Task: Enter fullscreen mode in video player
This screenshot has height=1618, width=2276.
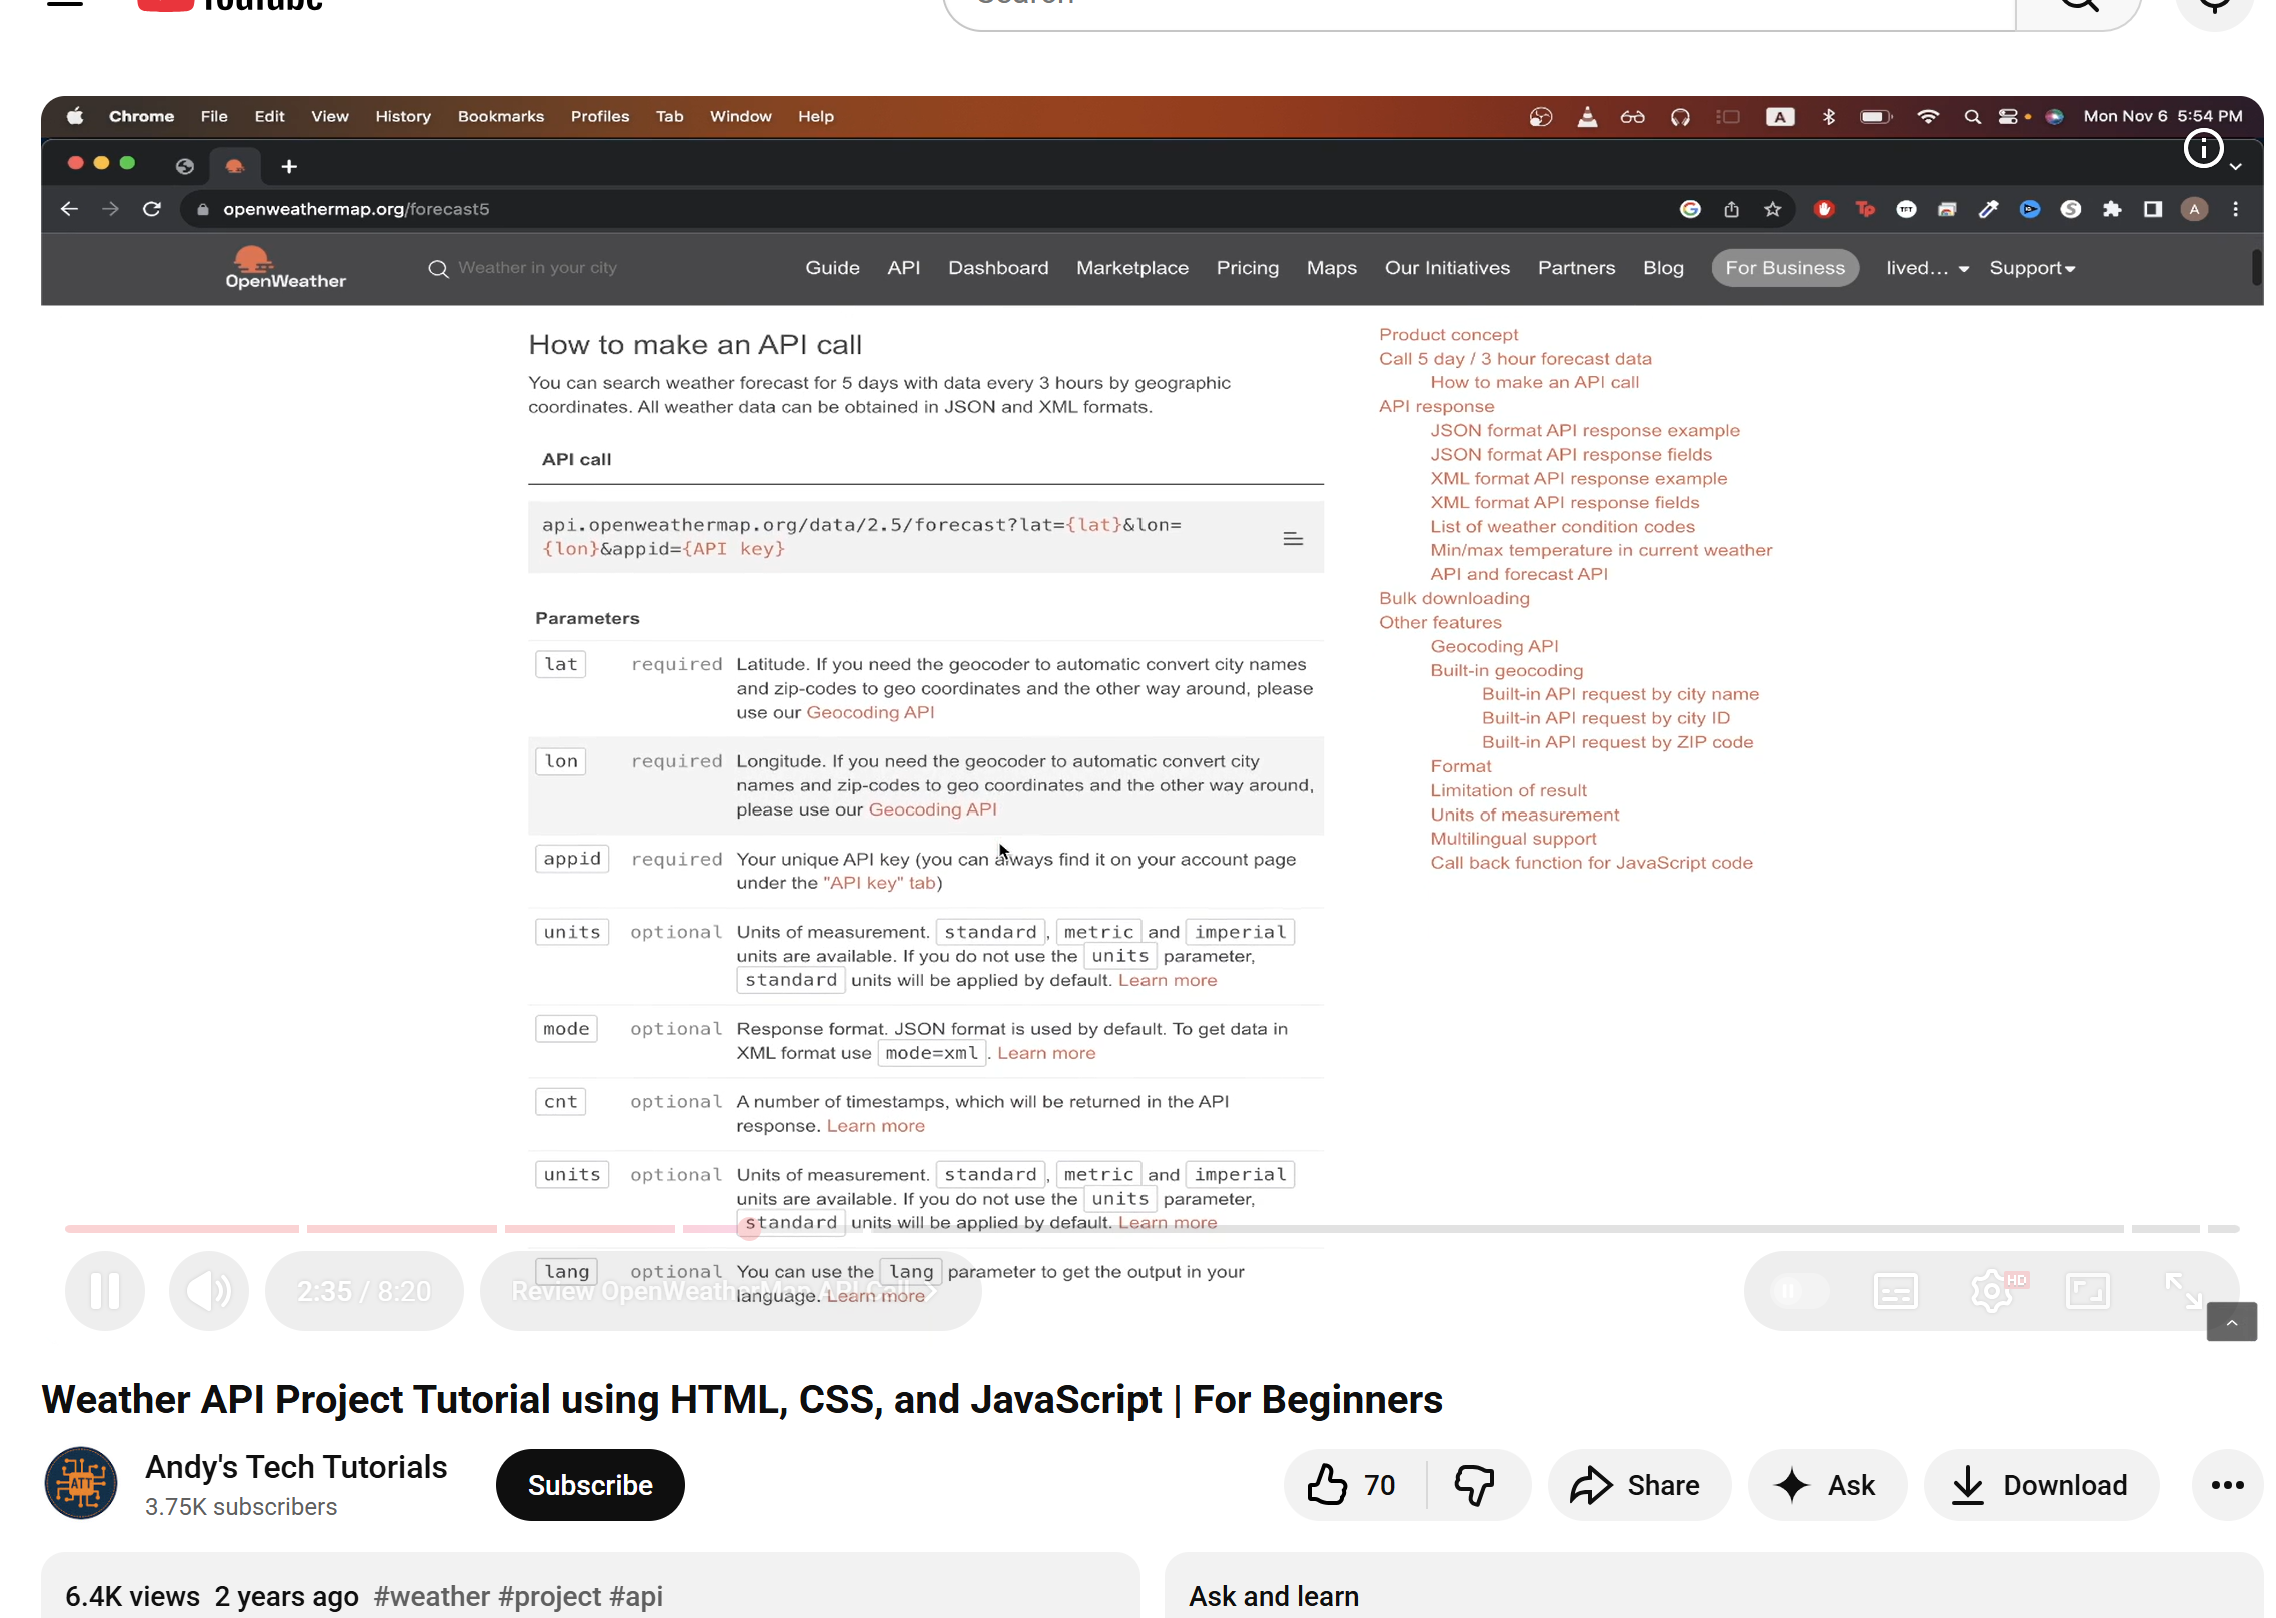Action: click(x=2183, y=1291)
